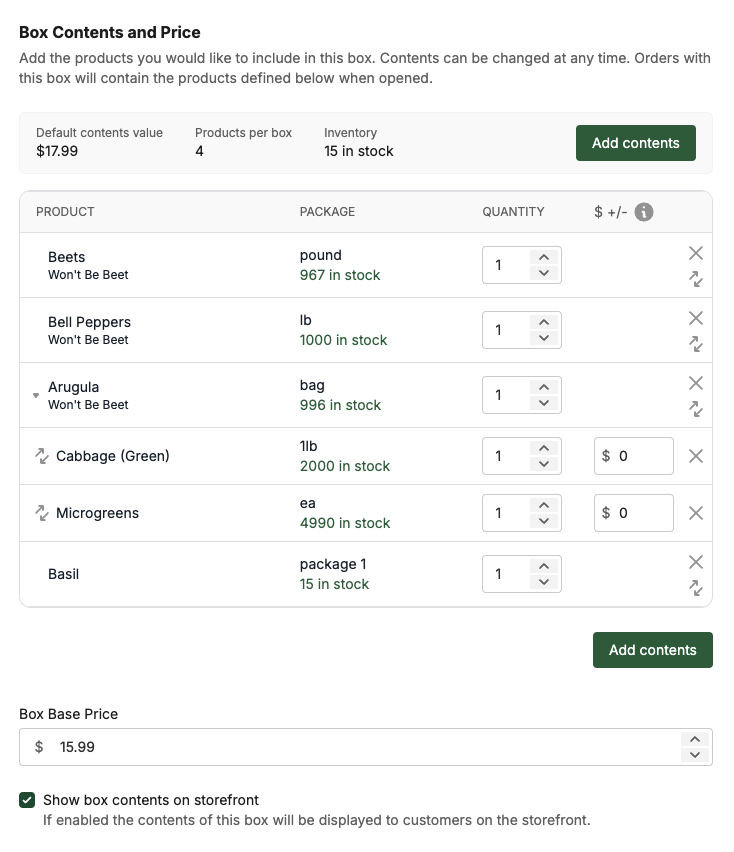Click Microgreens price adjustment field

tap(640, 513)
